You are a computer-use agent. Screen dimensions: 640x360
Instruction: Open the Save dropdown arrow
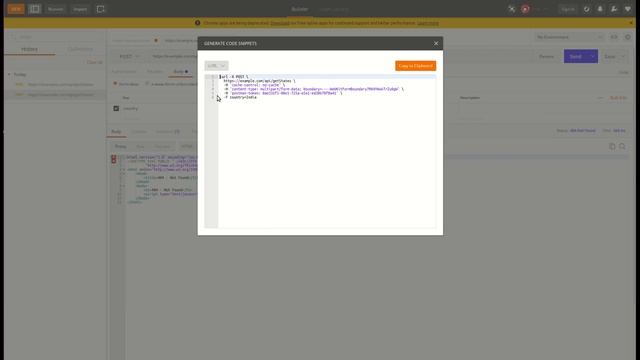tap(623, 56)
